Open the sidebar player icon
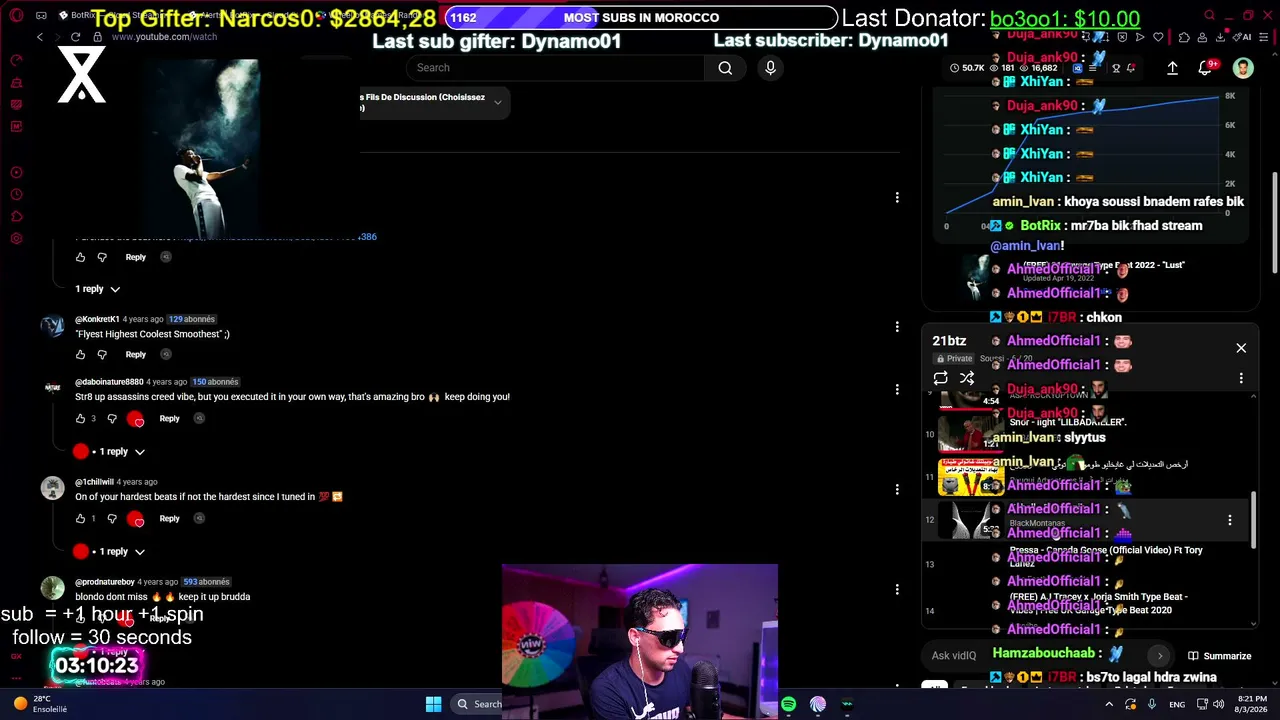1280x720 pixels. 16,173
